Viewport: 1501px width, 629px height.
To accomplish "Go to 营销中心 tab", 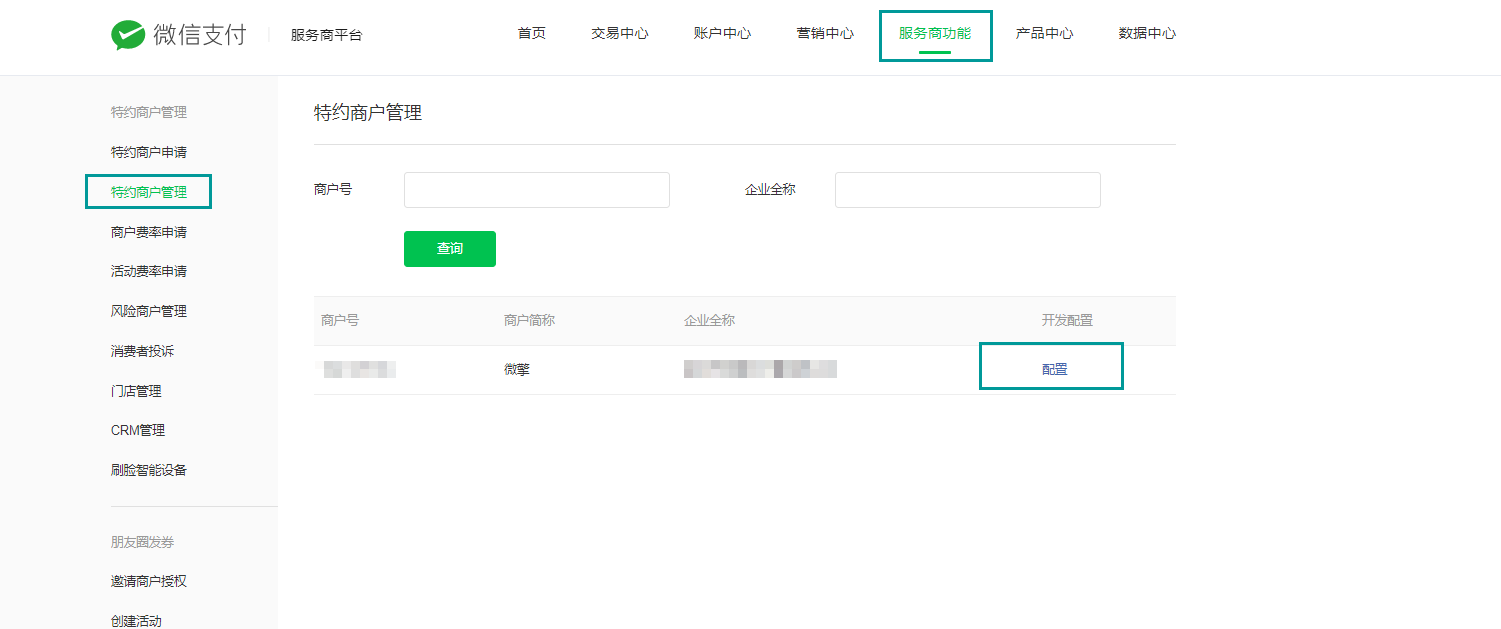I will coord(825,33).
